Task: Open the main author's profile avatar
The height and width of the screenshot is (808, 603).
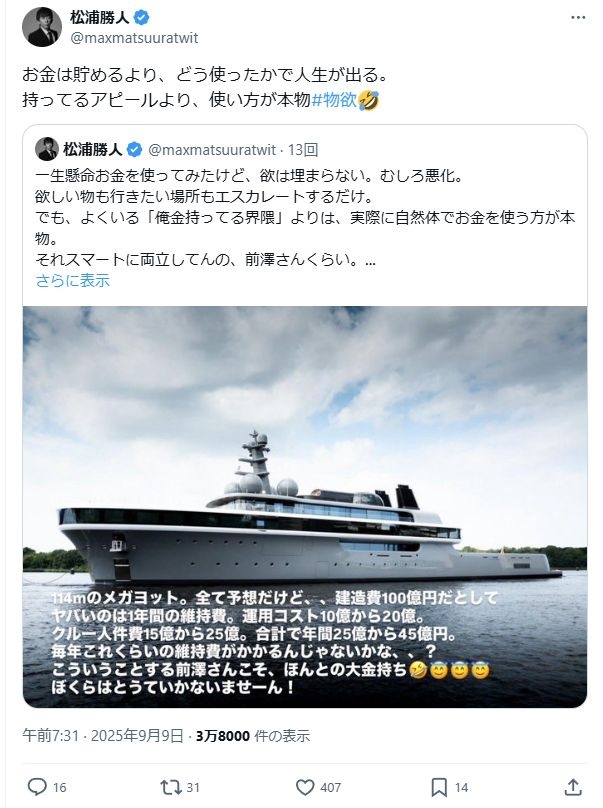Action: coord(42,28)
